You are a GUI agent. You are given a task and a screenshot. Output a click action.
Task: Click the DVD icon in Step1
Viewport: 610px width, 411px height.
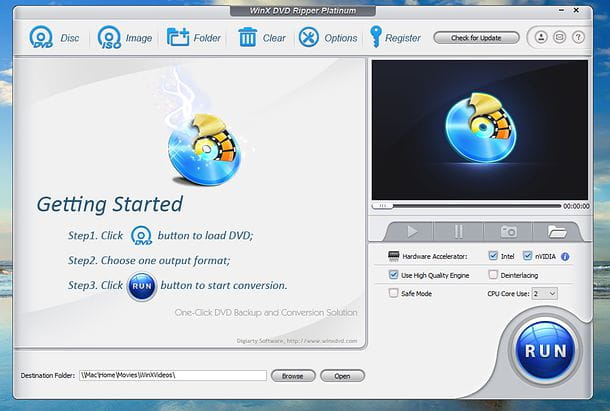pyautogui.click(x=141, y=235)
